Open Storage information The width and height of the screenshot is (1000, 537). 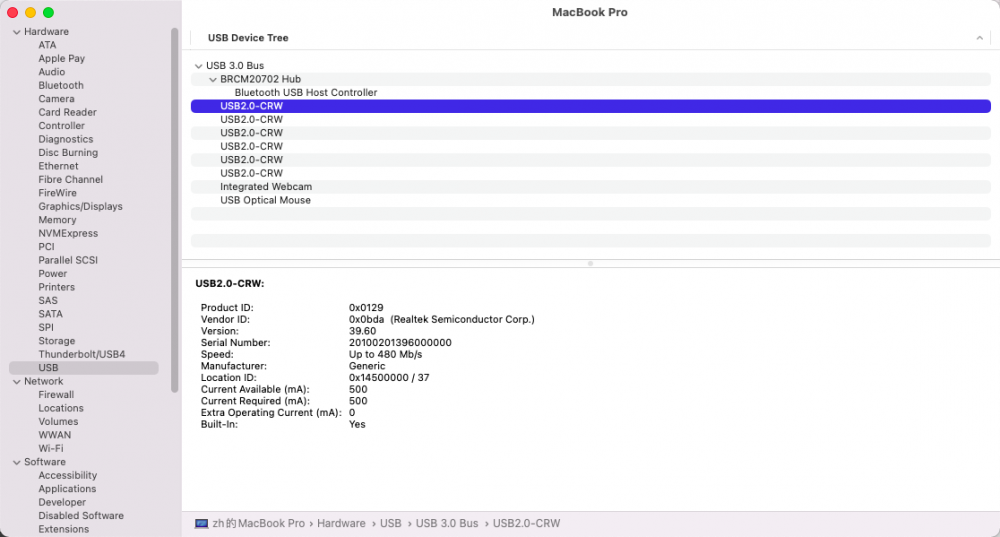(57, 341)
